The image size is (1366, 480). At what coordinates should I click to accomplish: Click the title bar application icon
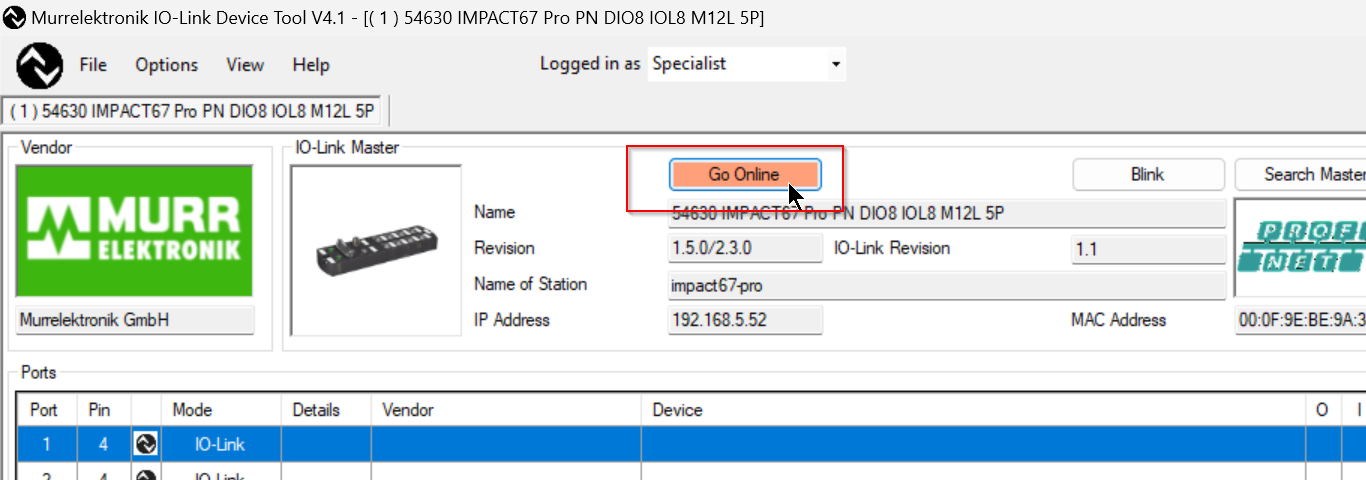pyautogui.click(x=15, y=18)
